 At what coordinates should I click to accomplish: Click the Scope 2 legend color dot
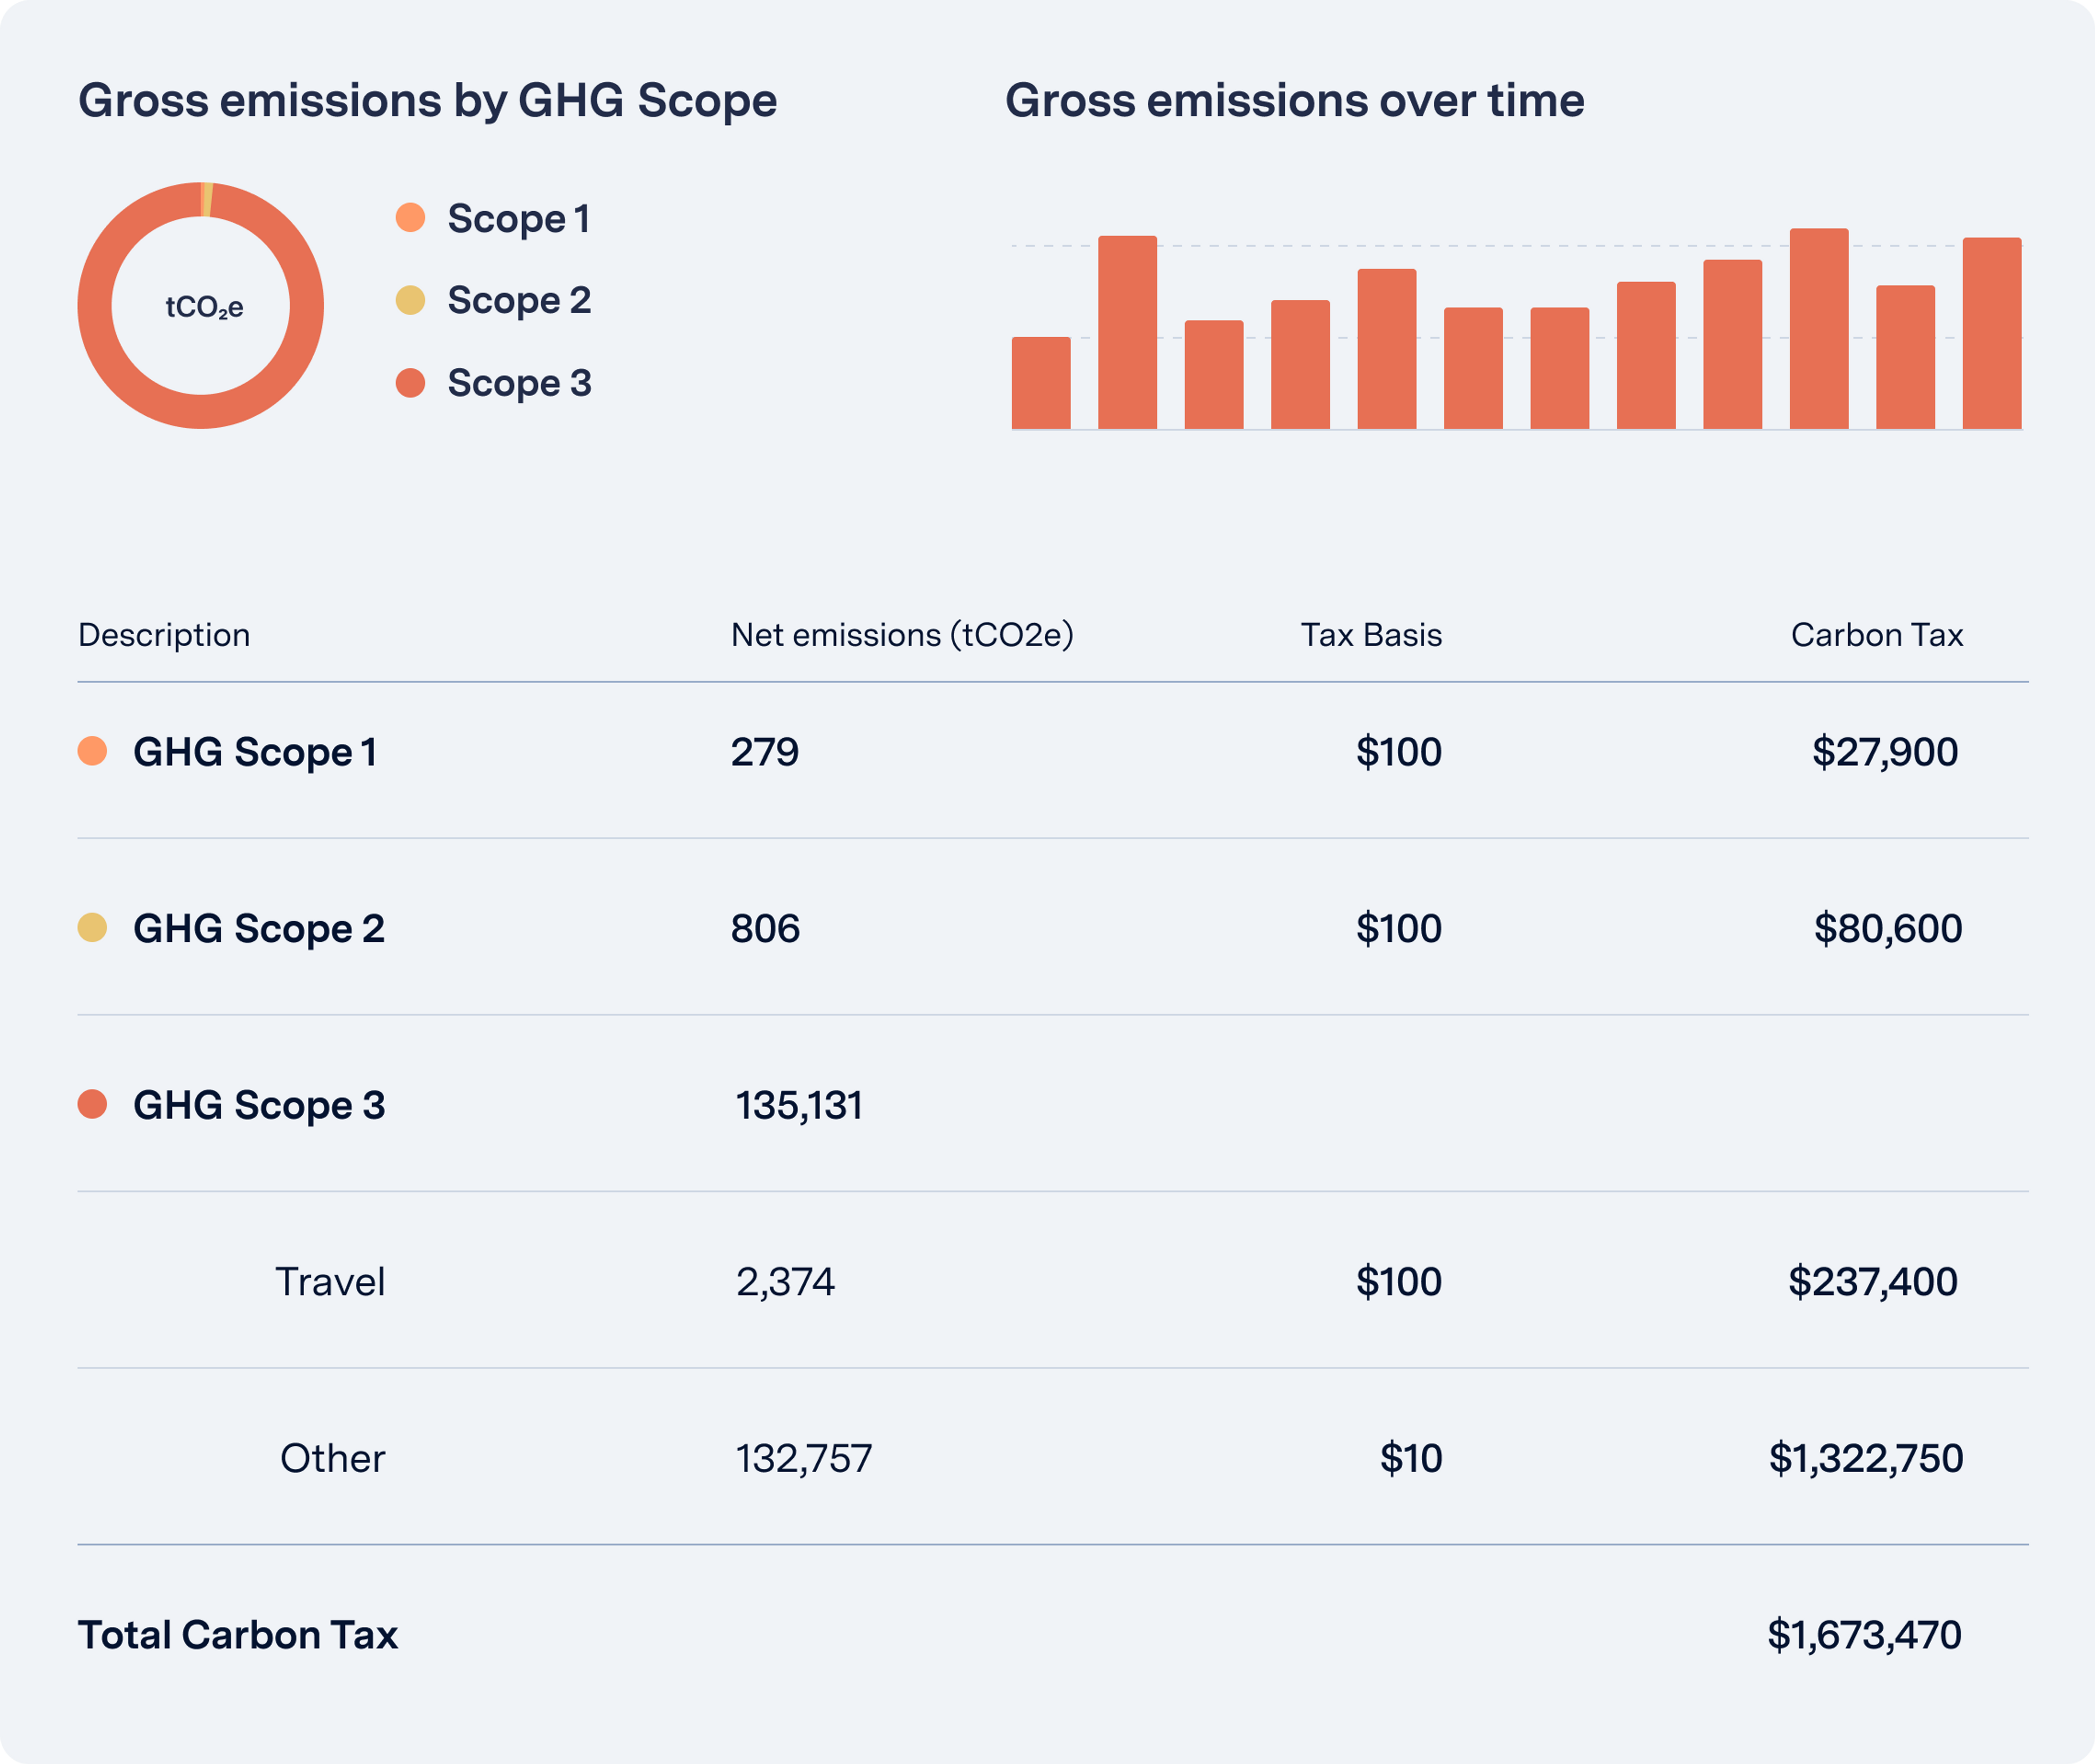pyautogui.click(x=410, y=300)
